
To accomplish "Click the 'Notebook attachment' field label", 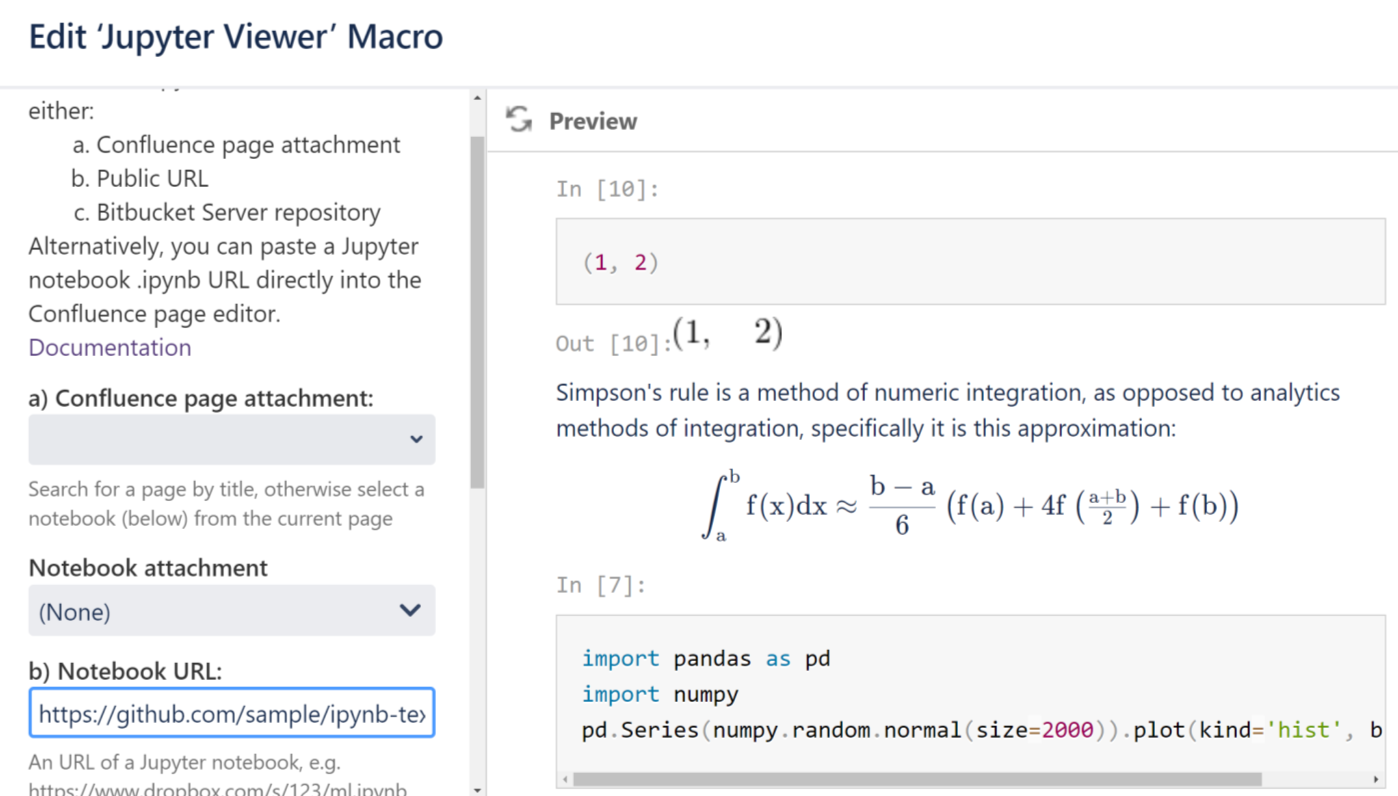I will coord(148,568).
